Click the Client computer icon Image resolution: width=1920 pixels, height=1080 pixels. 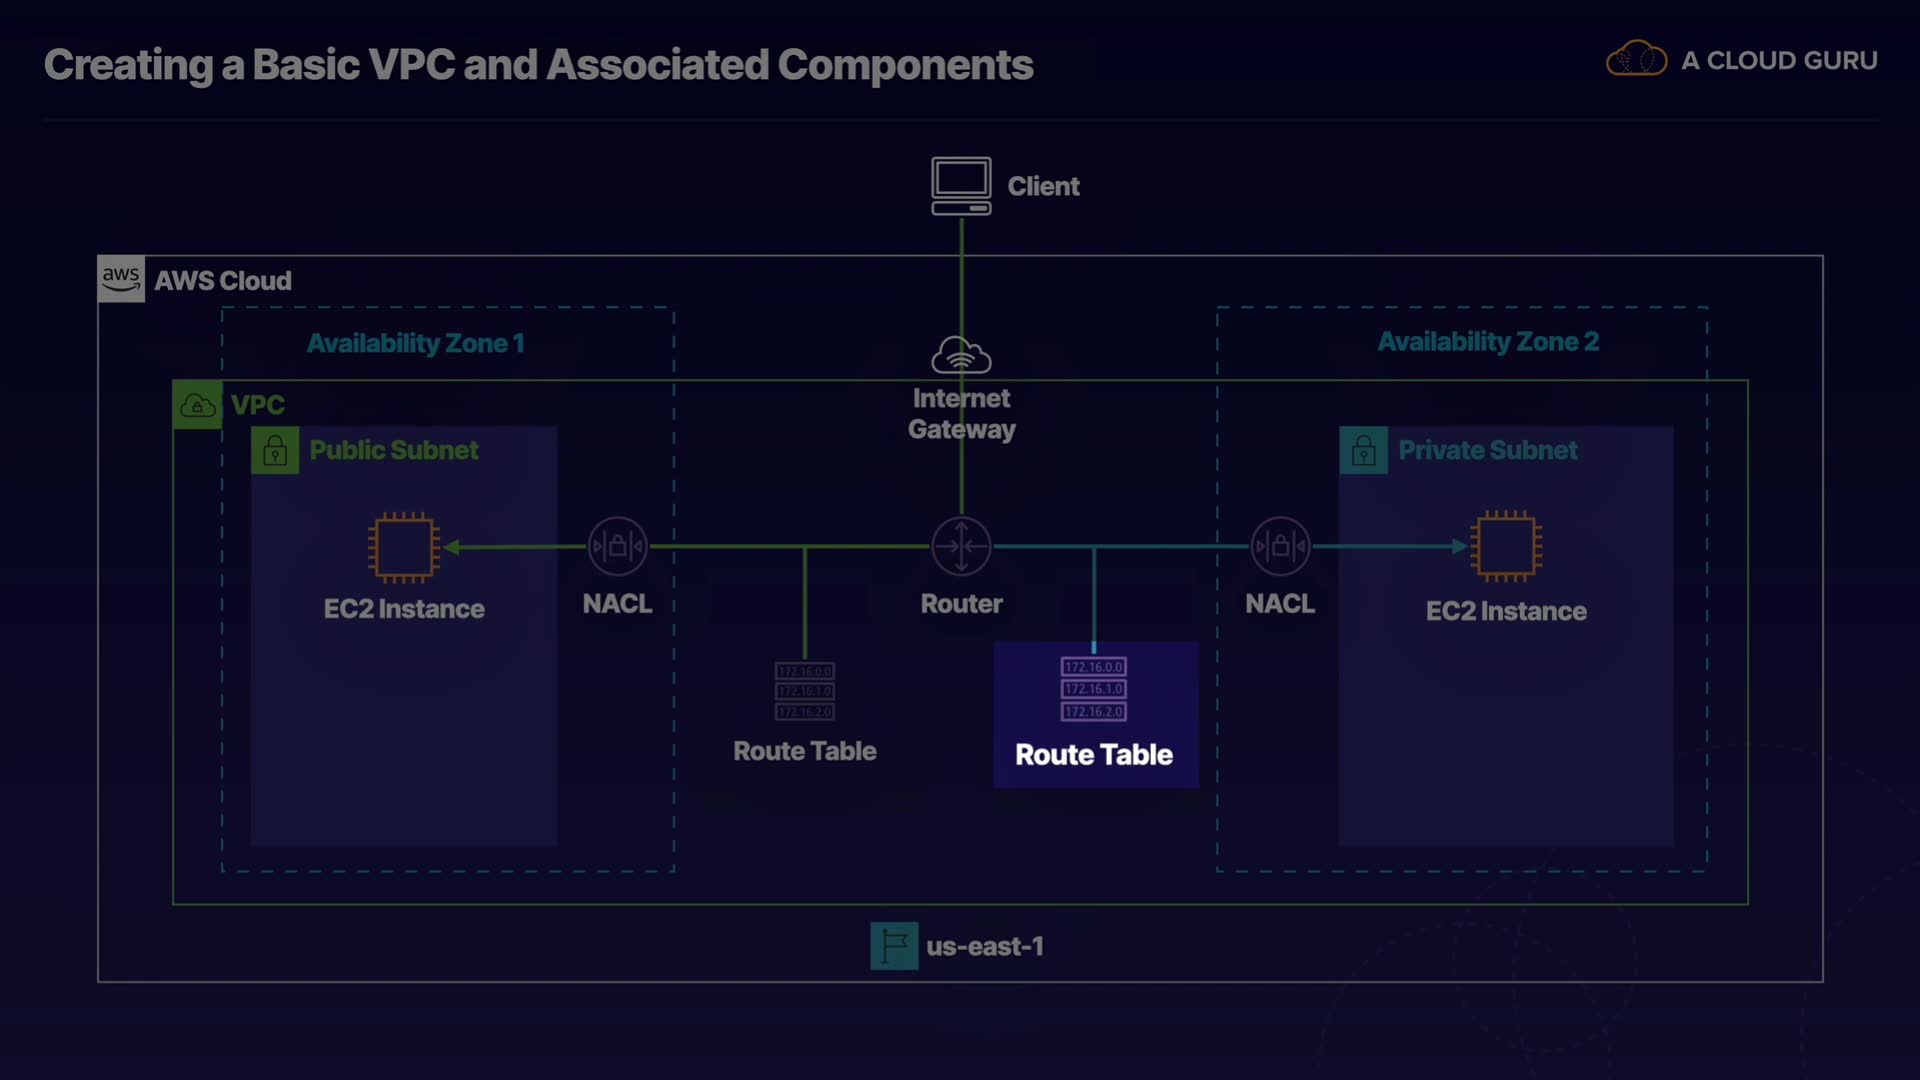(961, 185)
